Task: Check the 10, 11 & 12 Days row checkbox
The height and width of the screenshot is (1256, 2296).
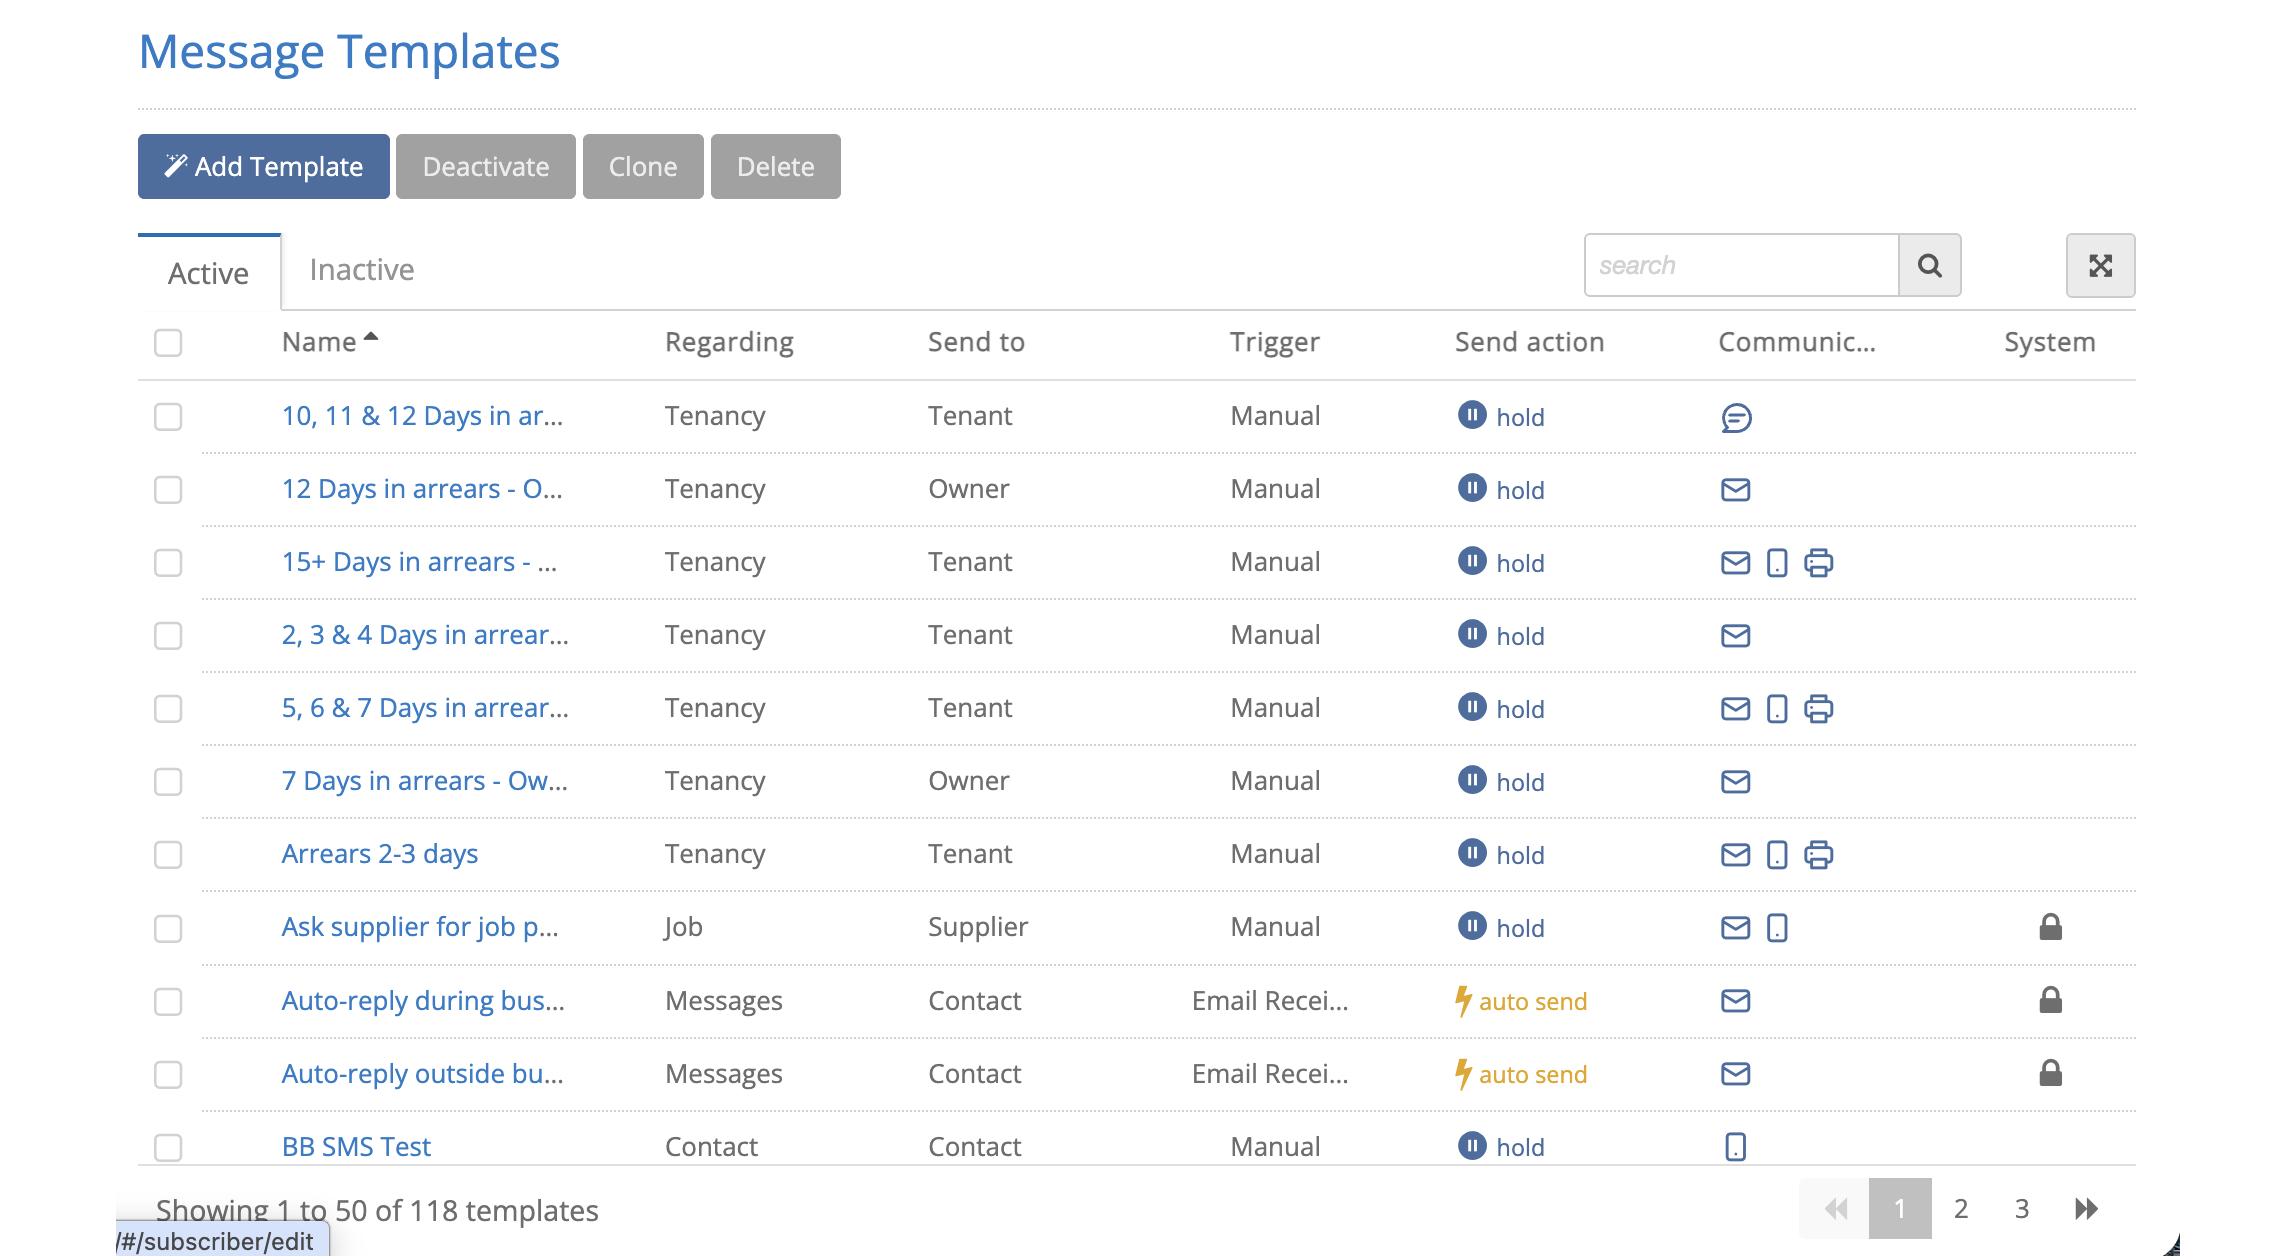Action: point(168,416)
